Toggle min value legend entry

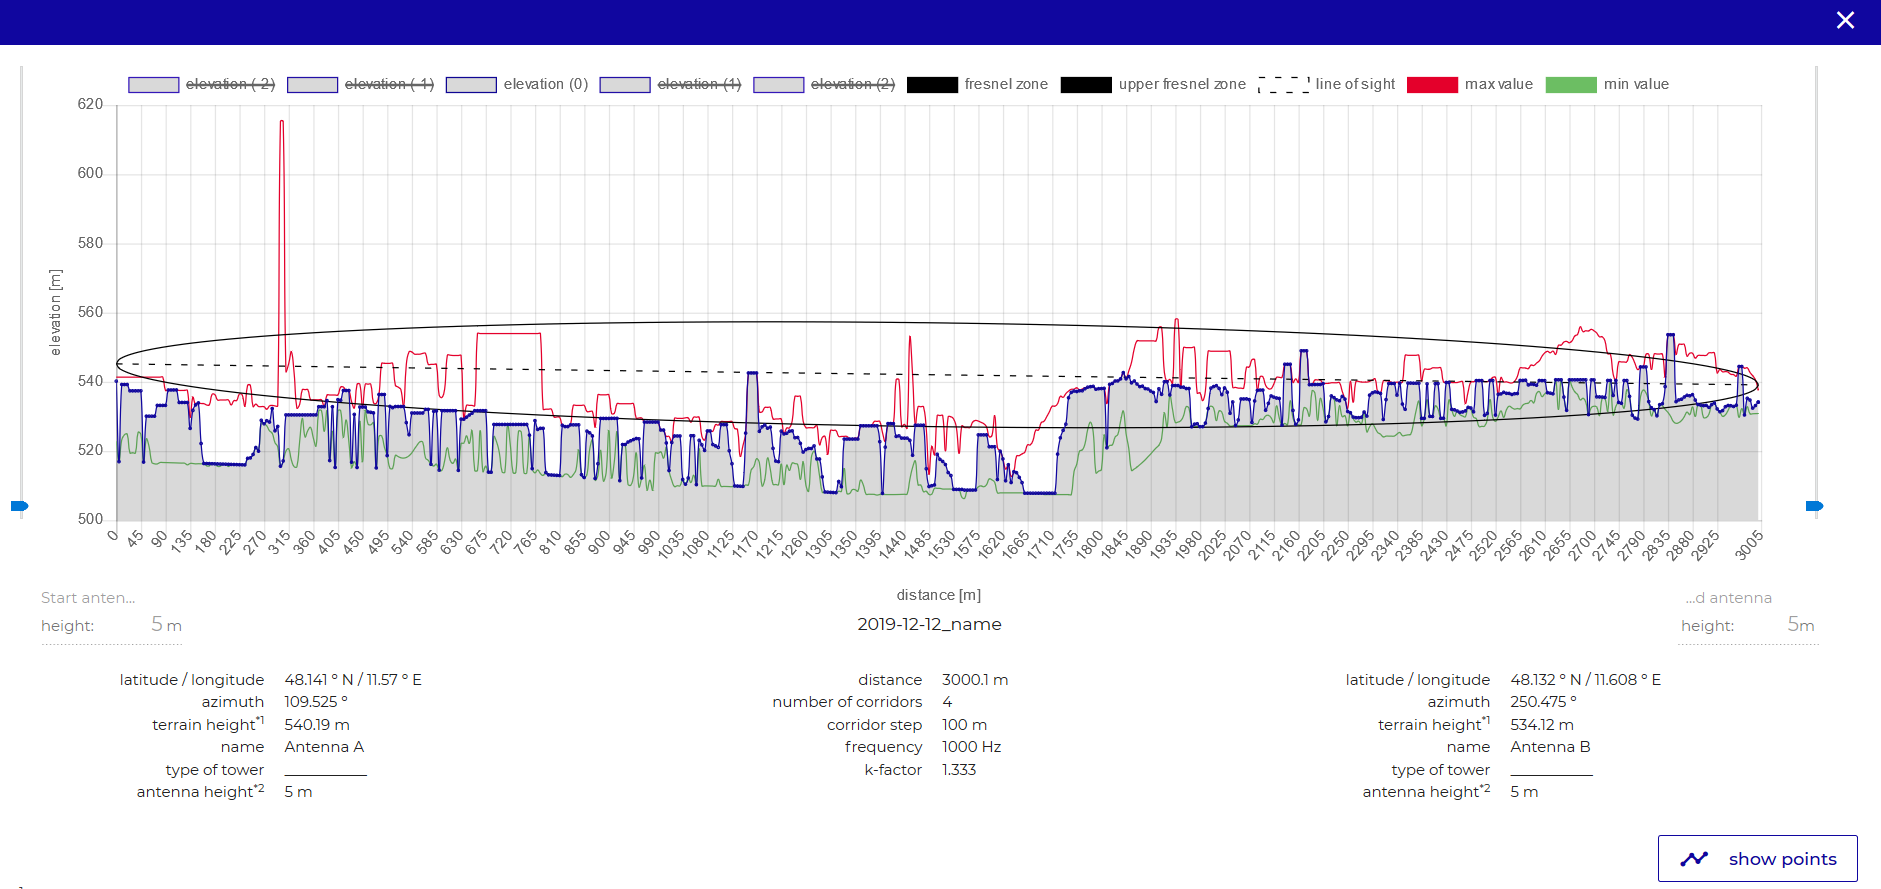1608,84
